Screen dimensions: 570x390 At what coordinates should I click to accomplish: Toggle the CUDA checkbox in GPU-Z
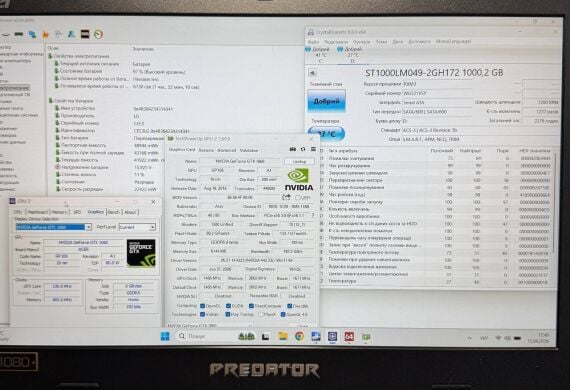pyautogui.click(x=228, y=306)
